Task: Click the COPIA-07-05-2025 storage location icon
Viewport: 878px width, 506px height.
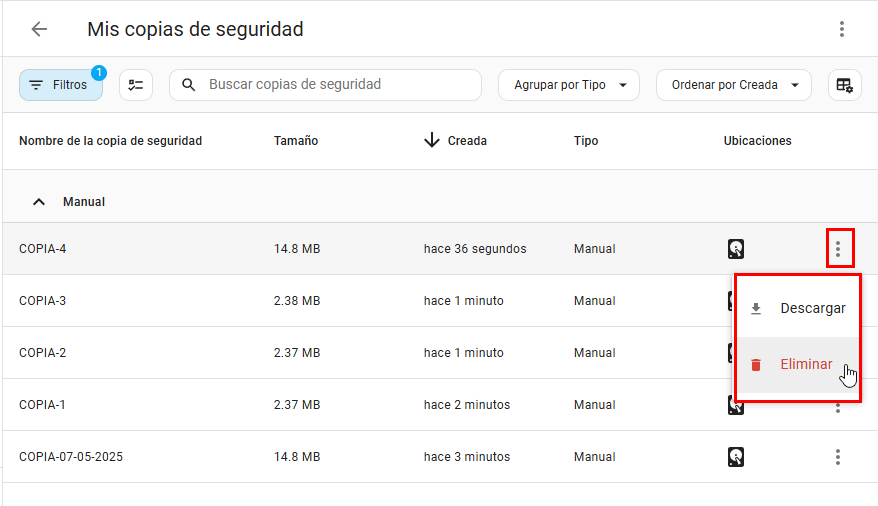Action: click(736, 457)
